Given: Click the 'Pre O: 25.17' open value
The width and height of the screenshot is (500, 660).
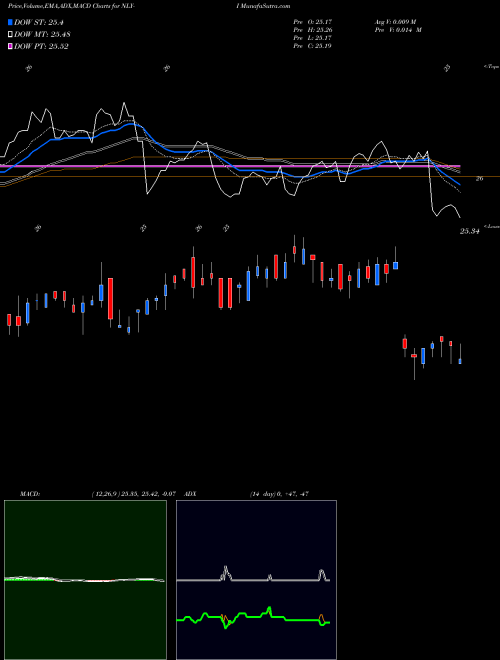Looking at the screenshot, I should (313, 21).
